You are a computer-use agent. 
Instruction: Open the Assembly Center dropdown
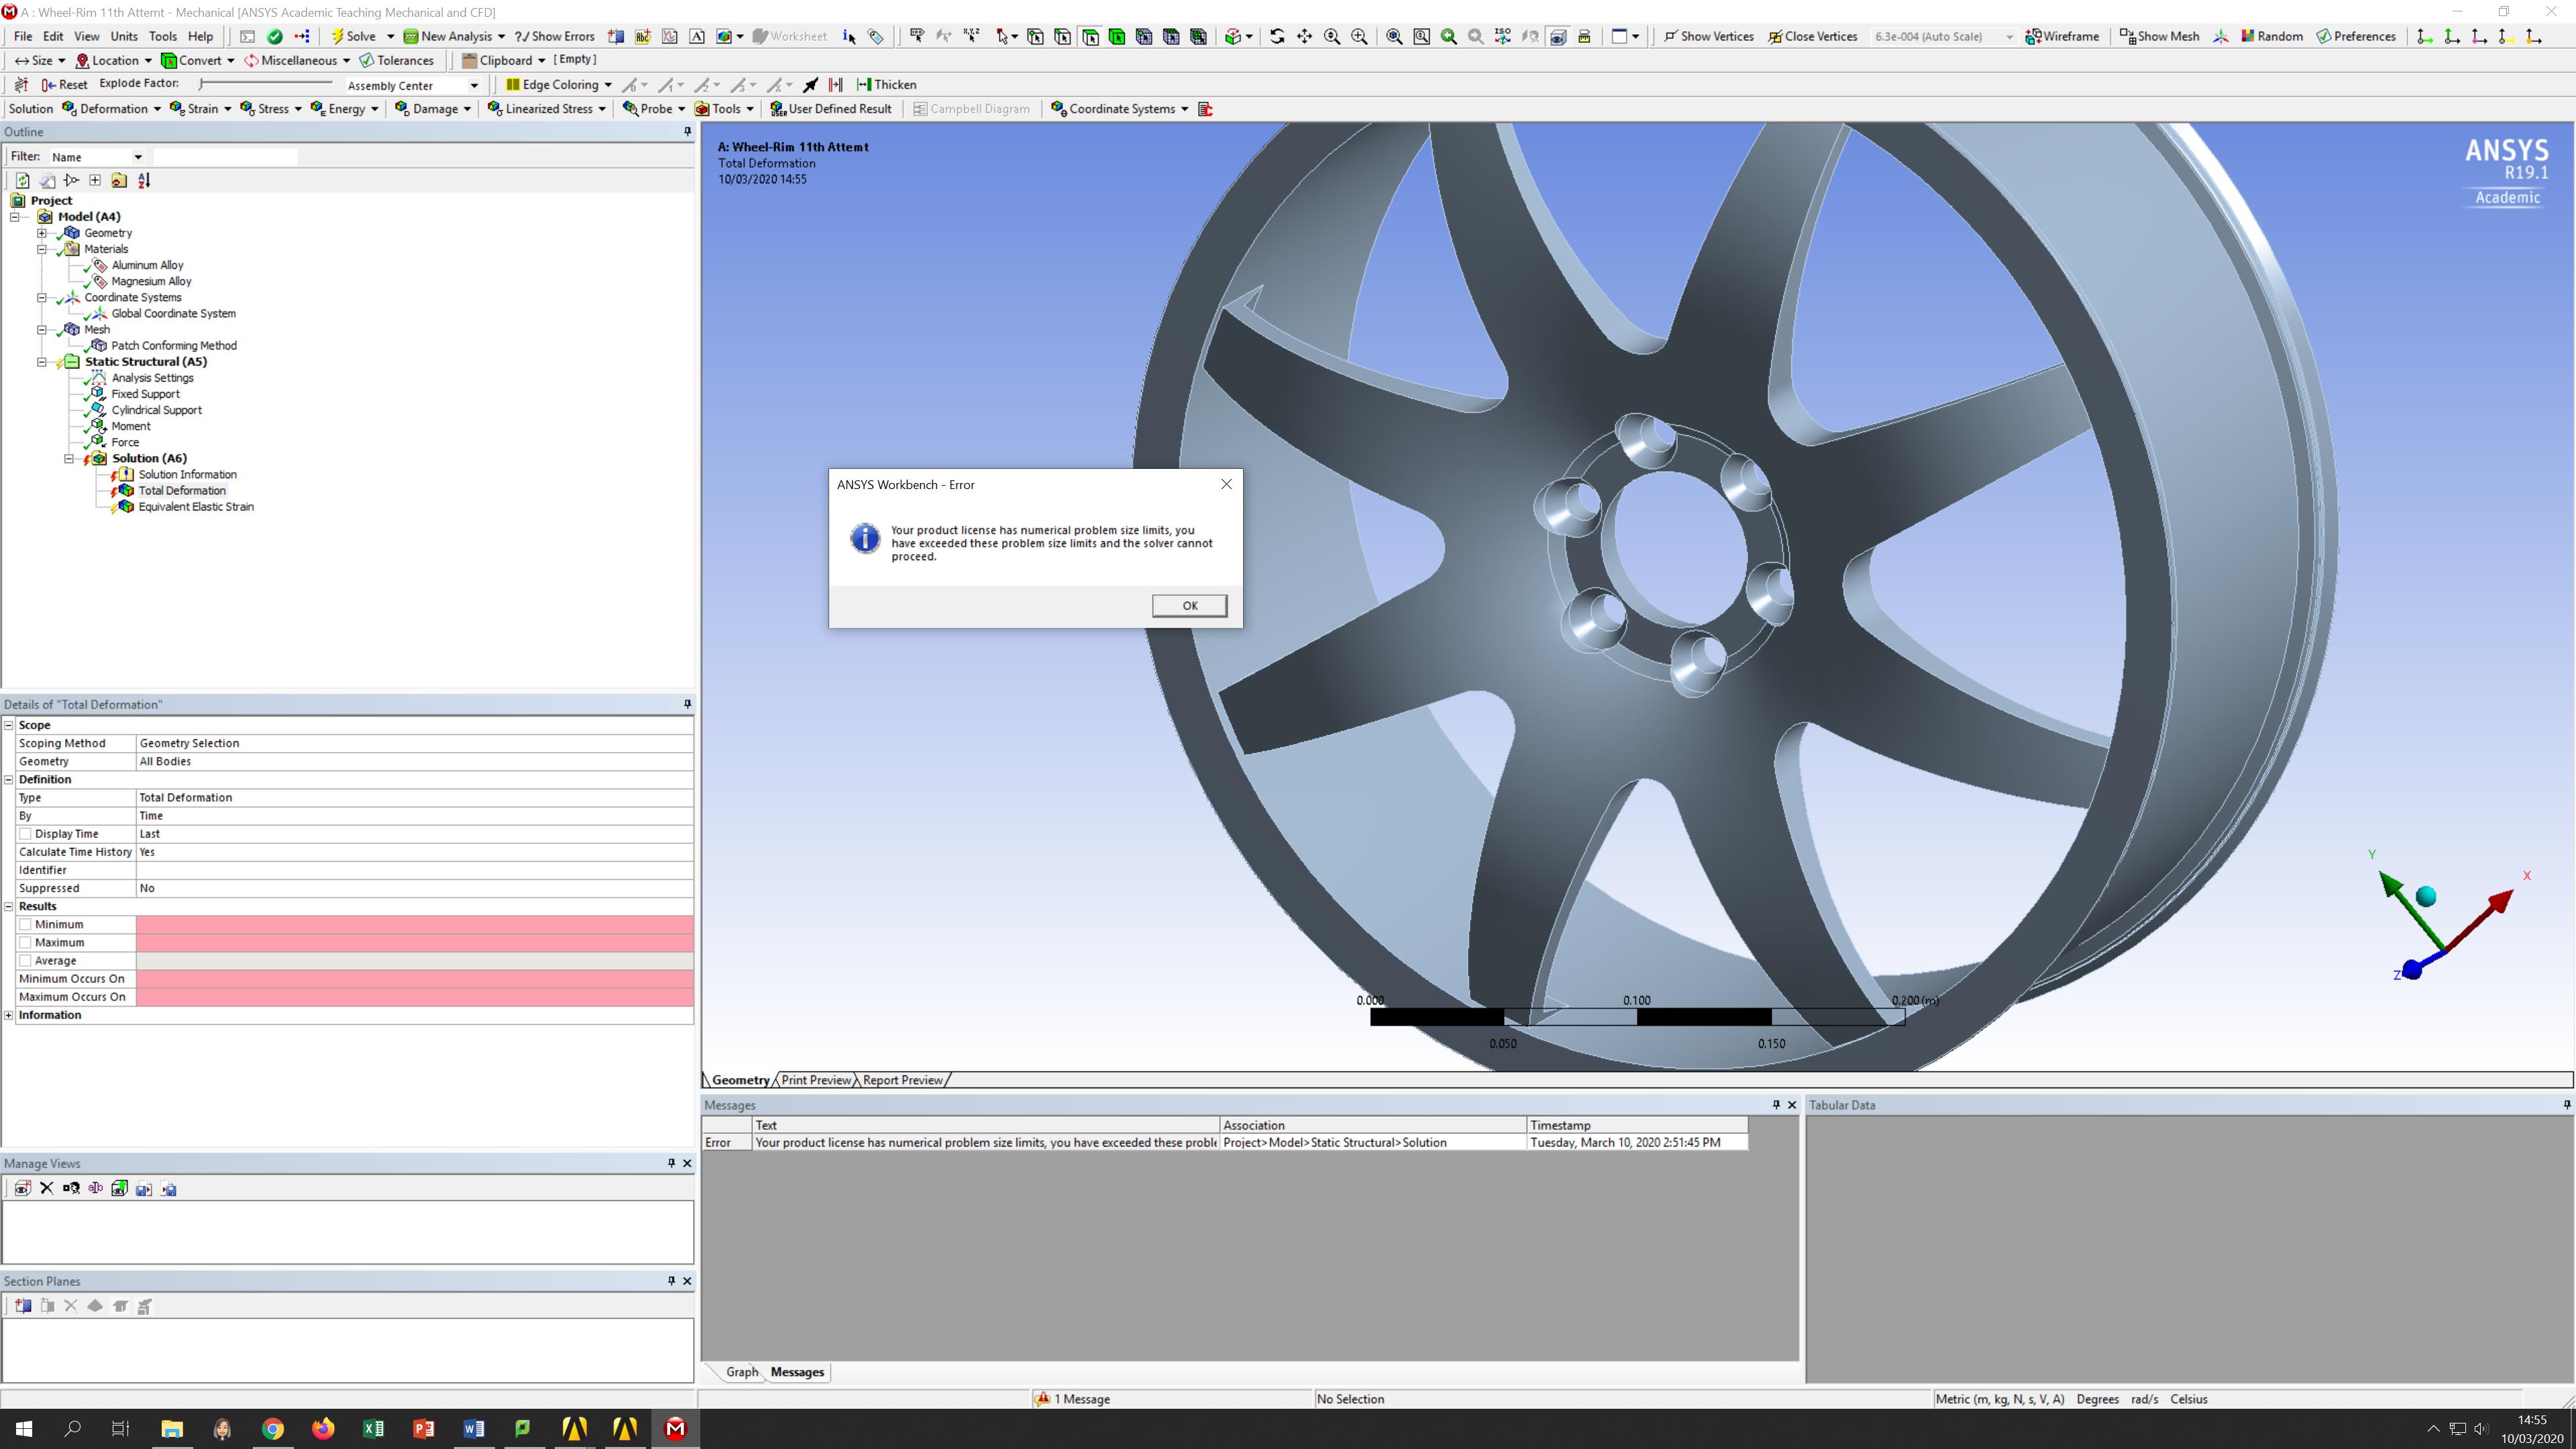point(412,85)
